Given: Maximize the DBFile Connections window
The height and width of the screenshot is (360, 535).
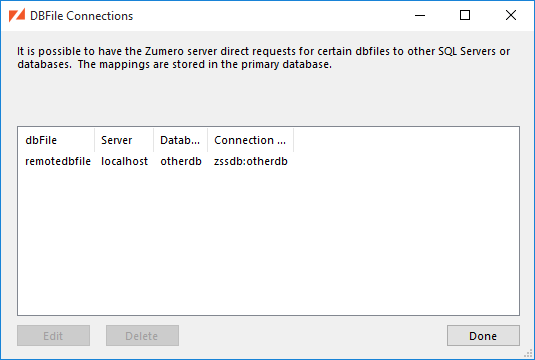Looking at the screenshot, I should point(465,15).
